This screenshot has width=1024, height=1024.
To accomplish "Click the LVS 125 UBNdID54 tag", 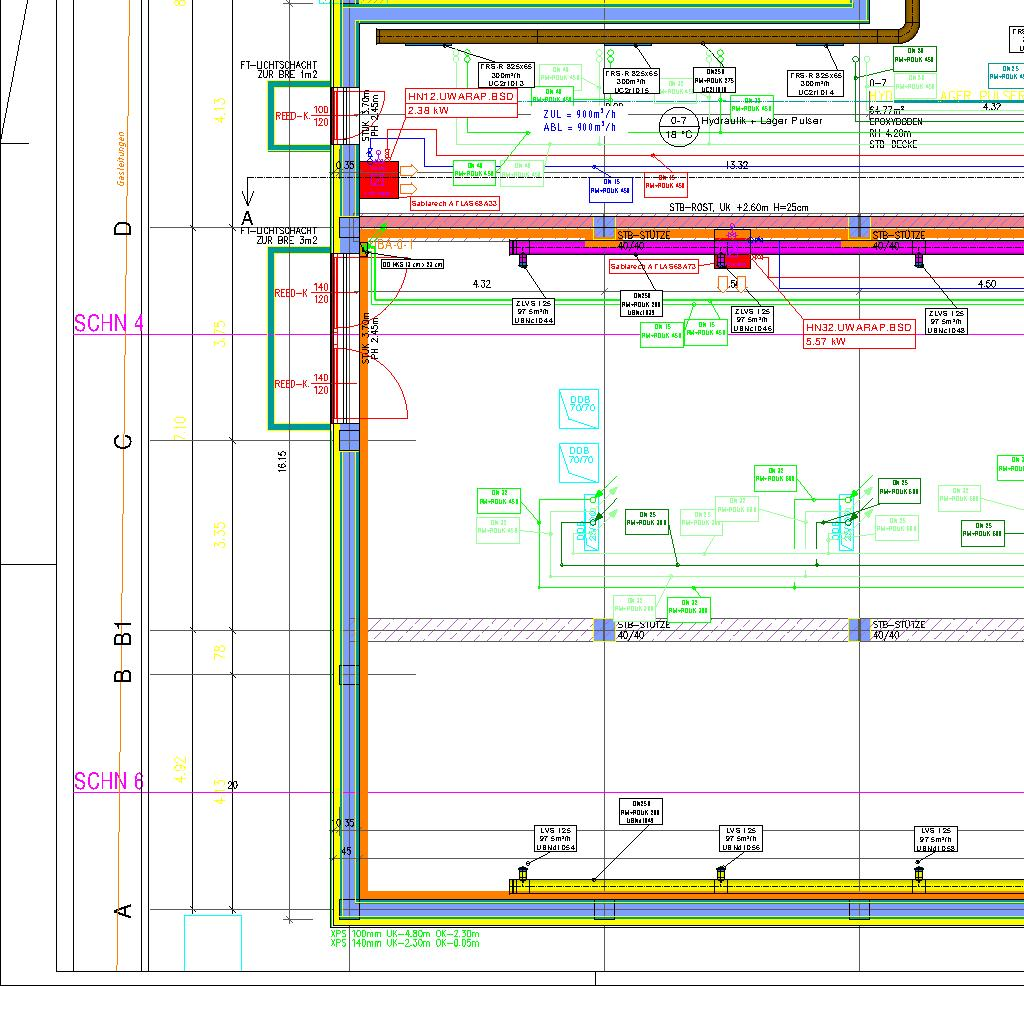I will [x=555, y=839].
